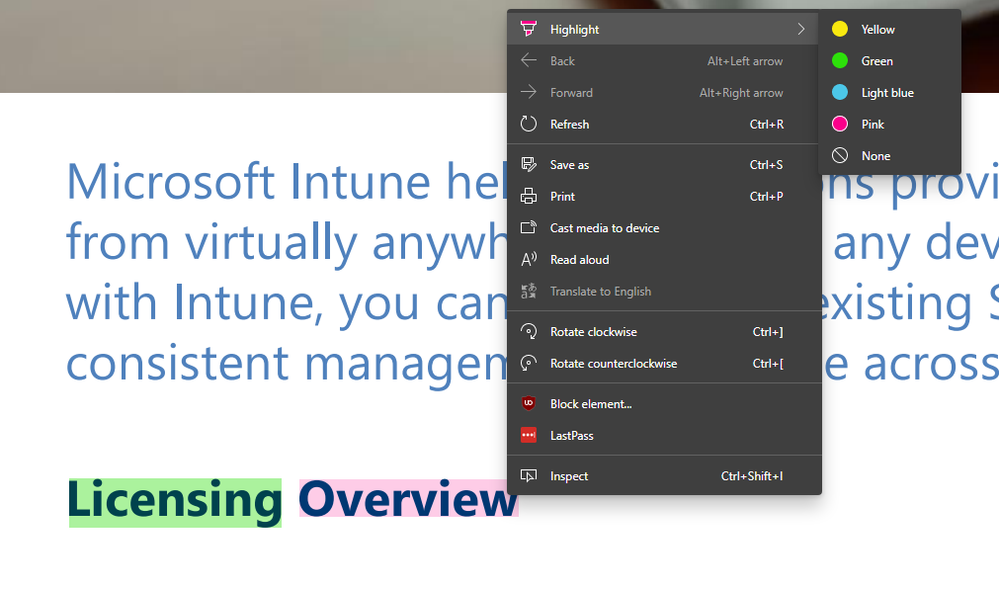The height and width of the screenshot is (592, 999).
Task: Click the pink-highlighted word Overview
Action: tap(408, 500)
